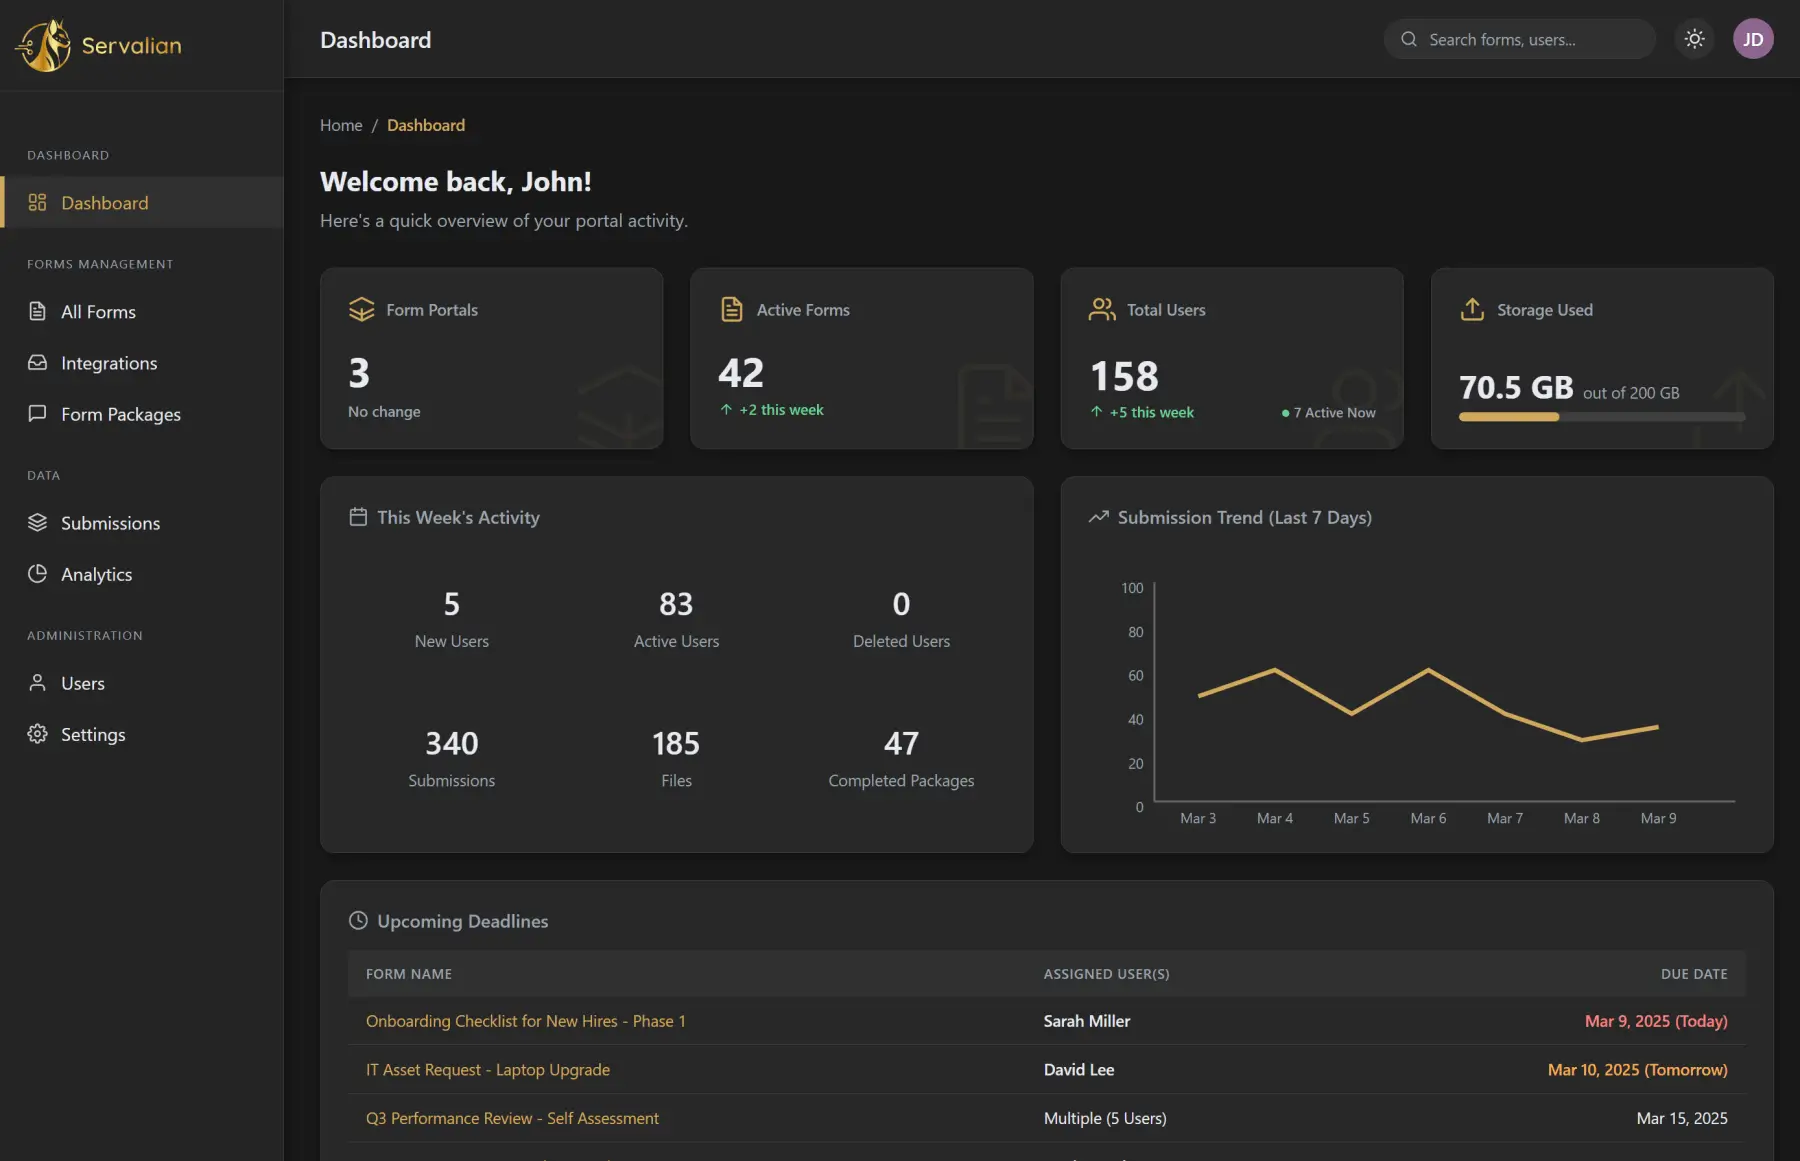Screen dimensions: 1800x1161
Task: Click the storage usage progress bar
Action: click(x=1601, y=417)
